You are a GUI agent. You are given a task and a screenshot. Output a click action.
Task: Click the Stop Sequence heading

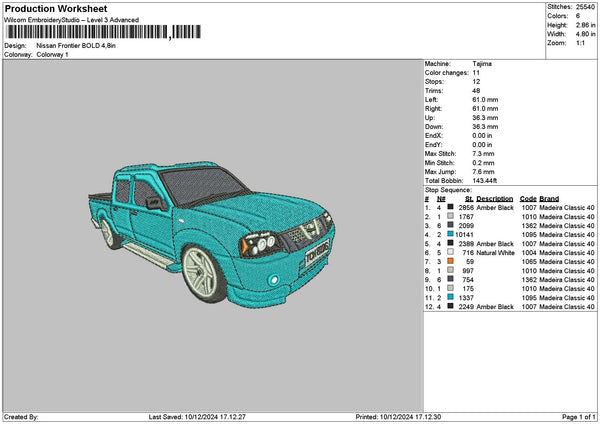(447, 188)
